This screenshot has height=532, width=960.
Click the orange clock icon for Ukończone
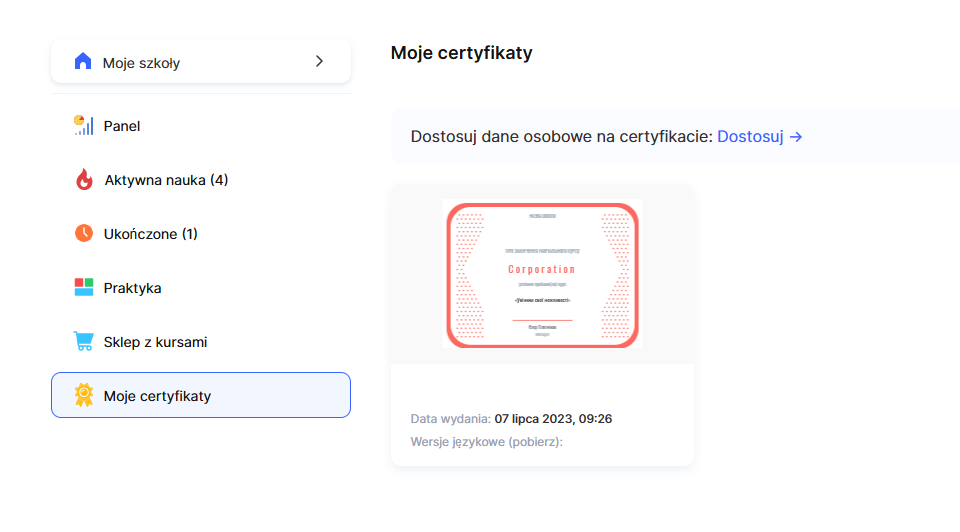click(x=83, y=234)
